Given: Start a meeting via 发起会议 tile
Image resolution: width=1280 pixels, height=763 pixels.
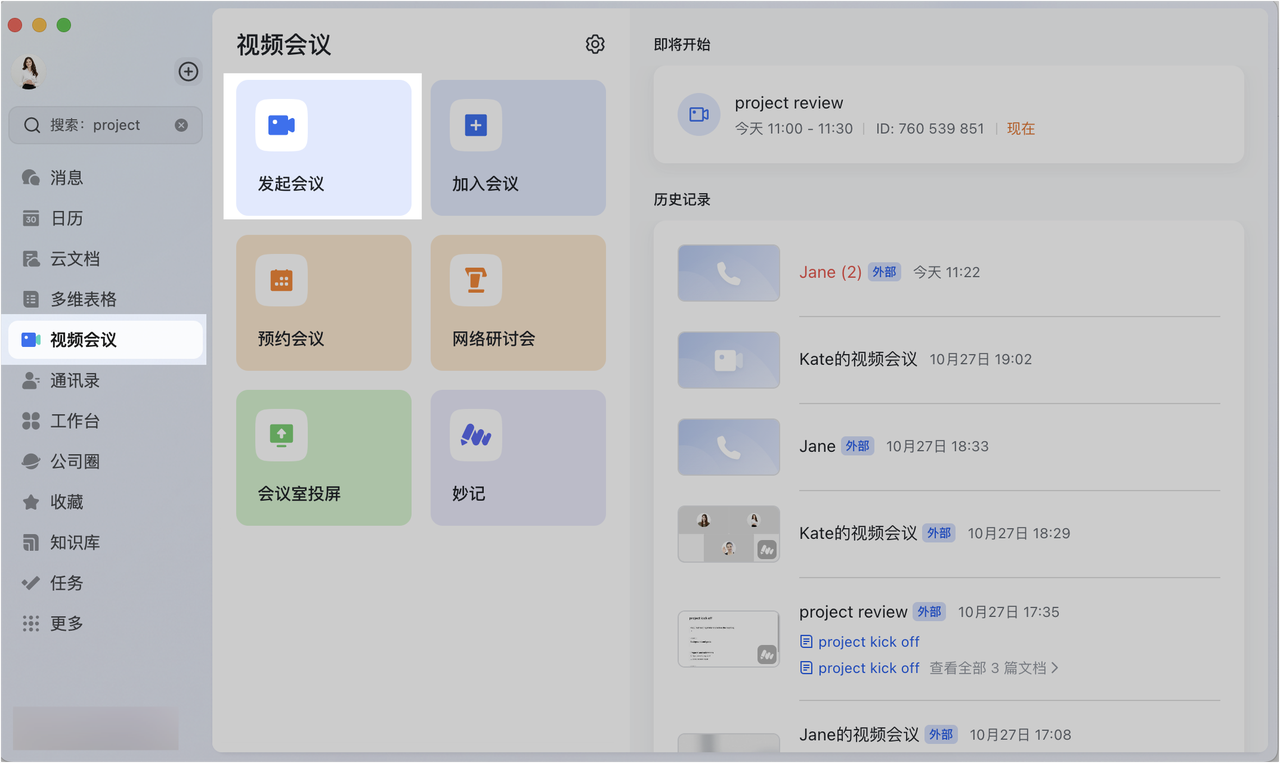Looking at the screenshot, I should point(323,147).
